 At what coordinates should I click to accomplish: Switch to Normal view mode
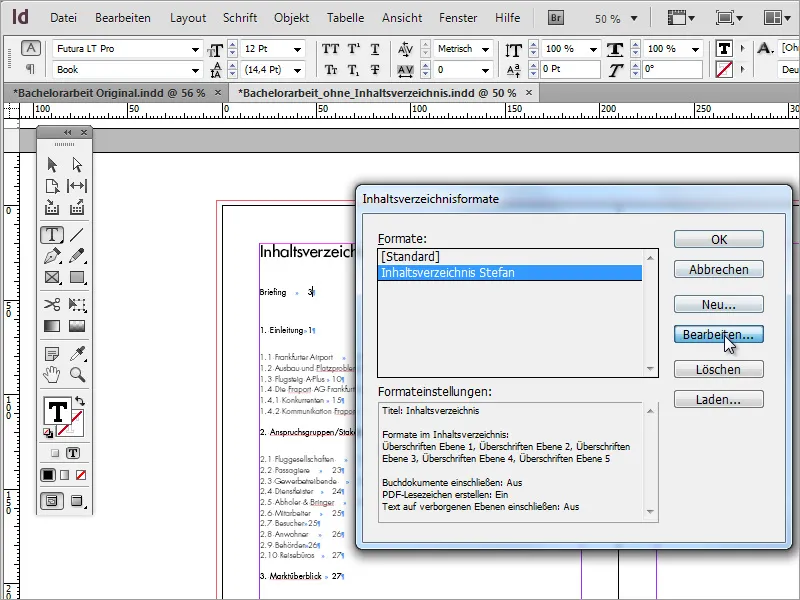(x=52, y=501)
